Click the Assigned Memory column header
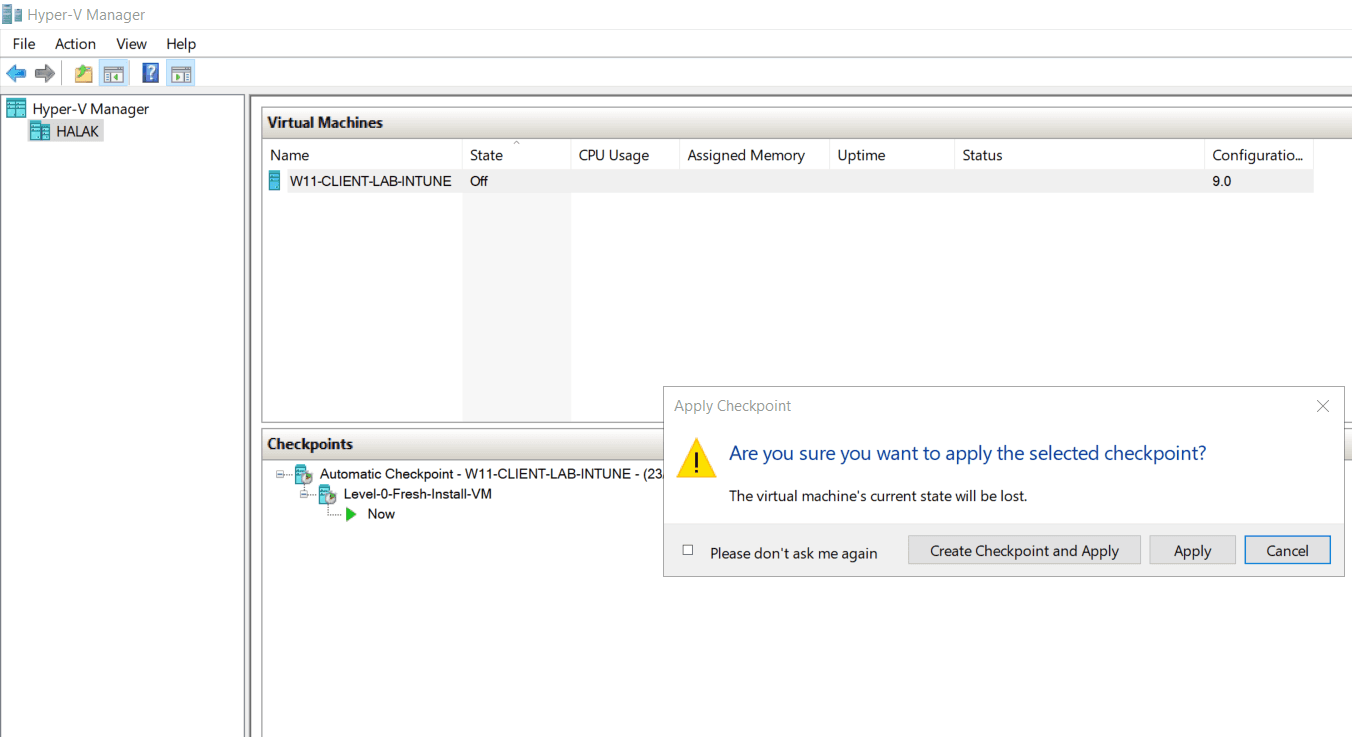The width and height of the screenshot is (1352, 737). click(746, 155)
